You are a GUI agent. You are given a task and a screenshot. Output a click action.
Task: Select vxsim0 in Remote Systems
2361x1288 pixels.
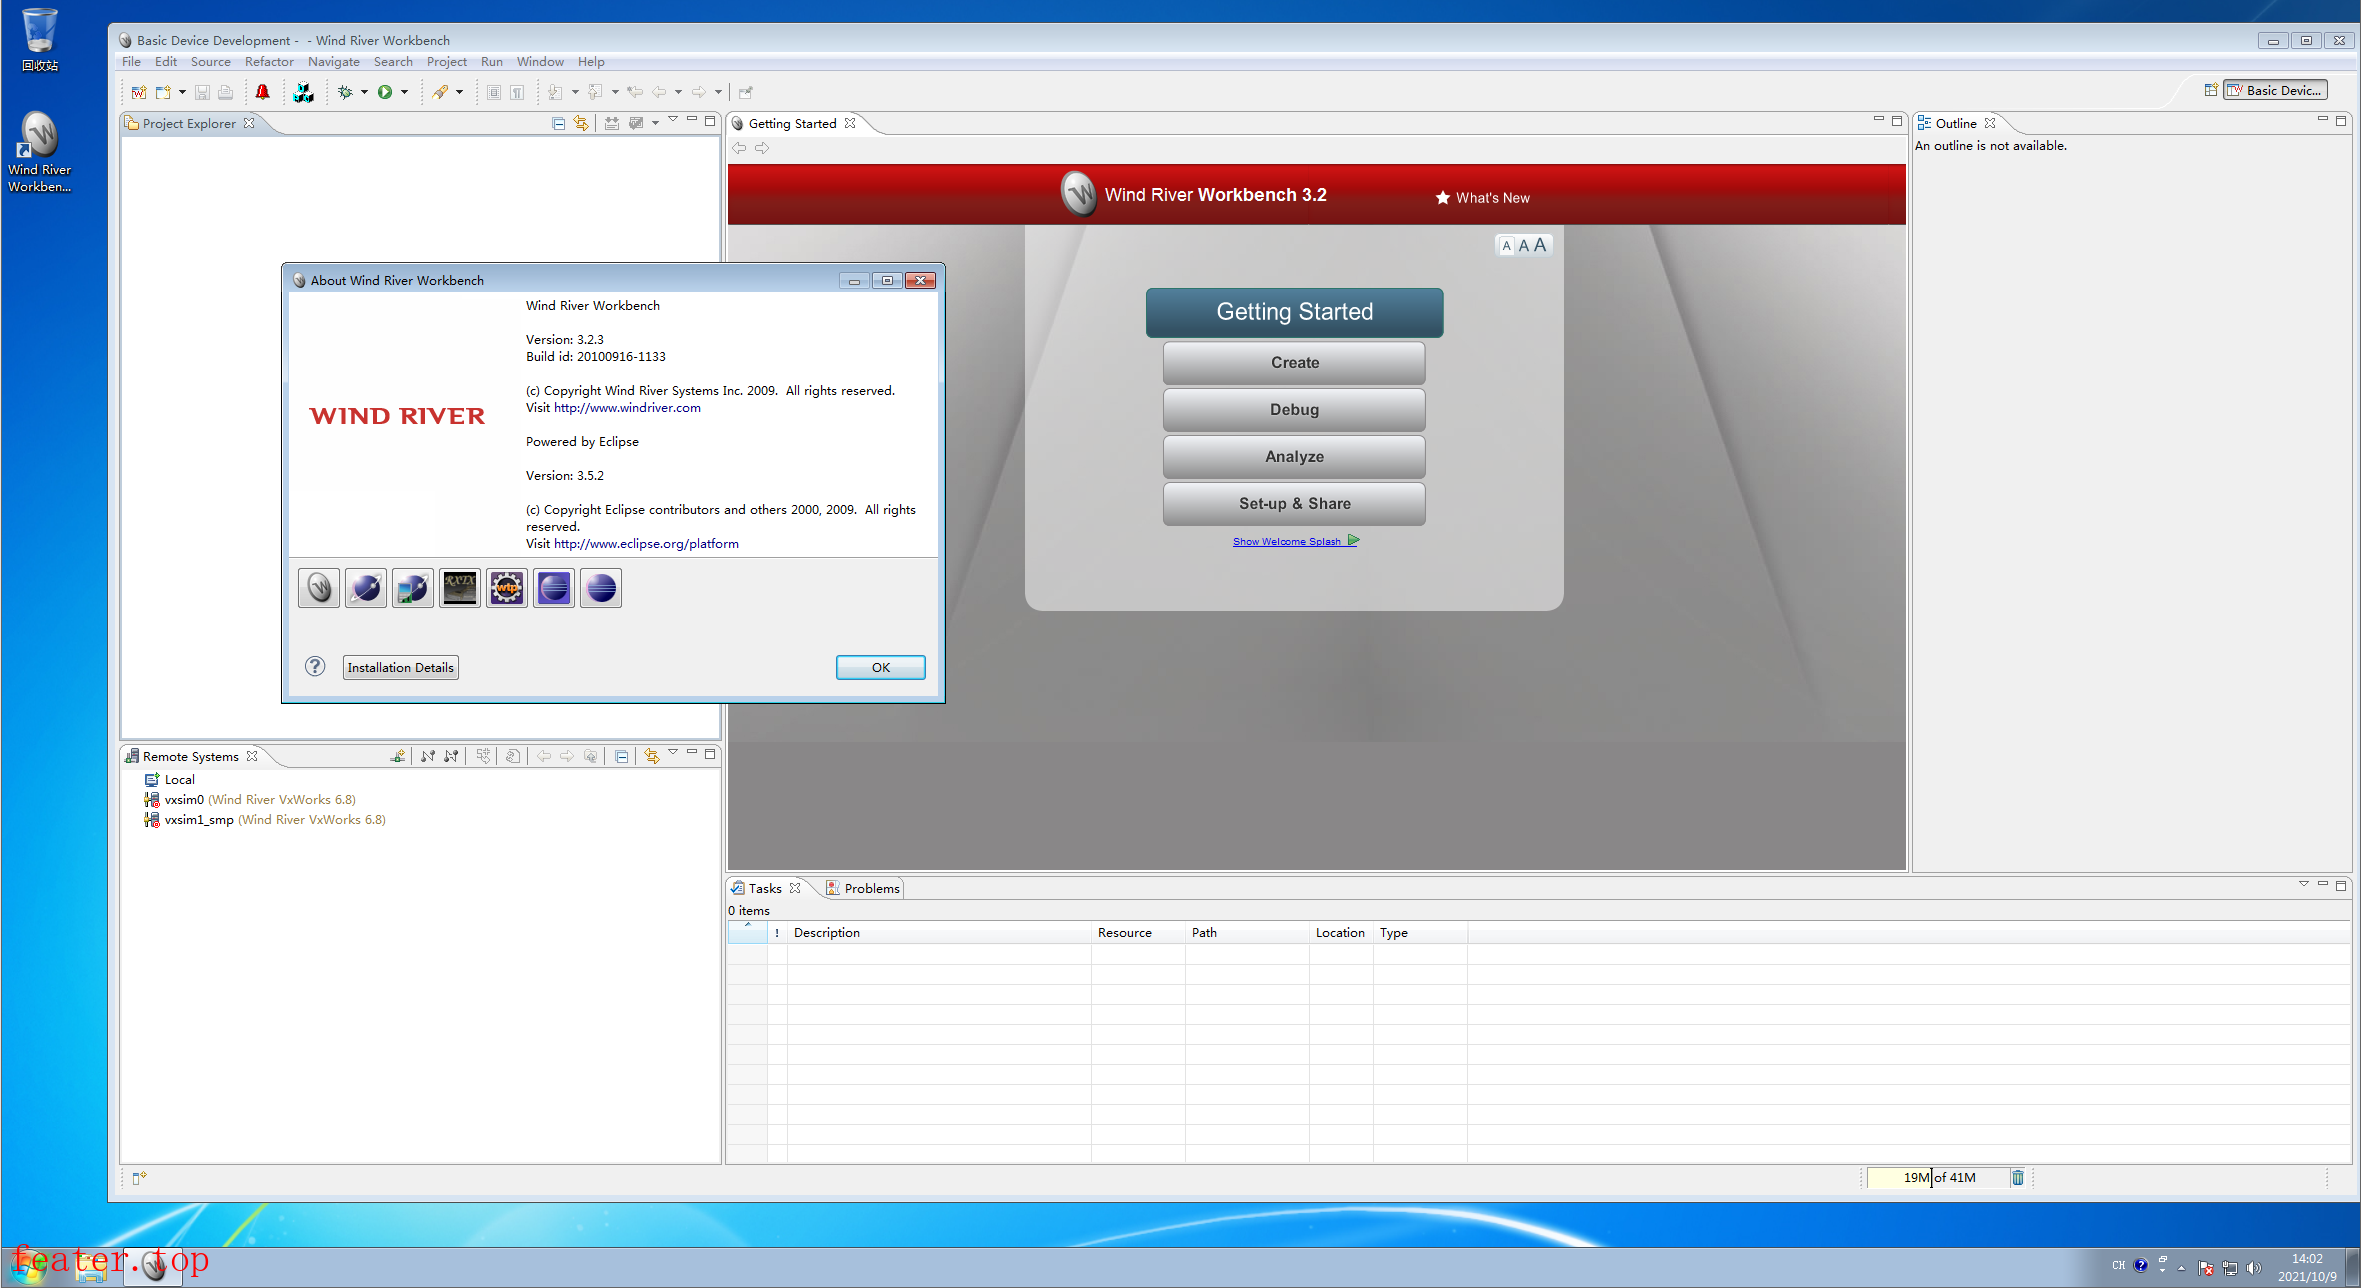tap(184, 799)
